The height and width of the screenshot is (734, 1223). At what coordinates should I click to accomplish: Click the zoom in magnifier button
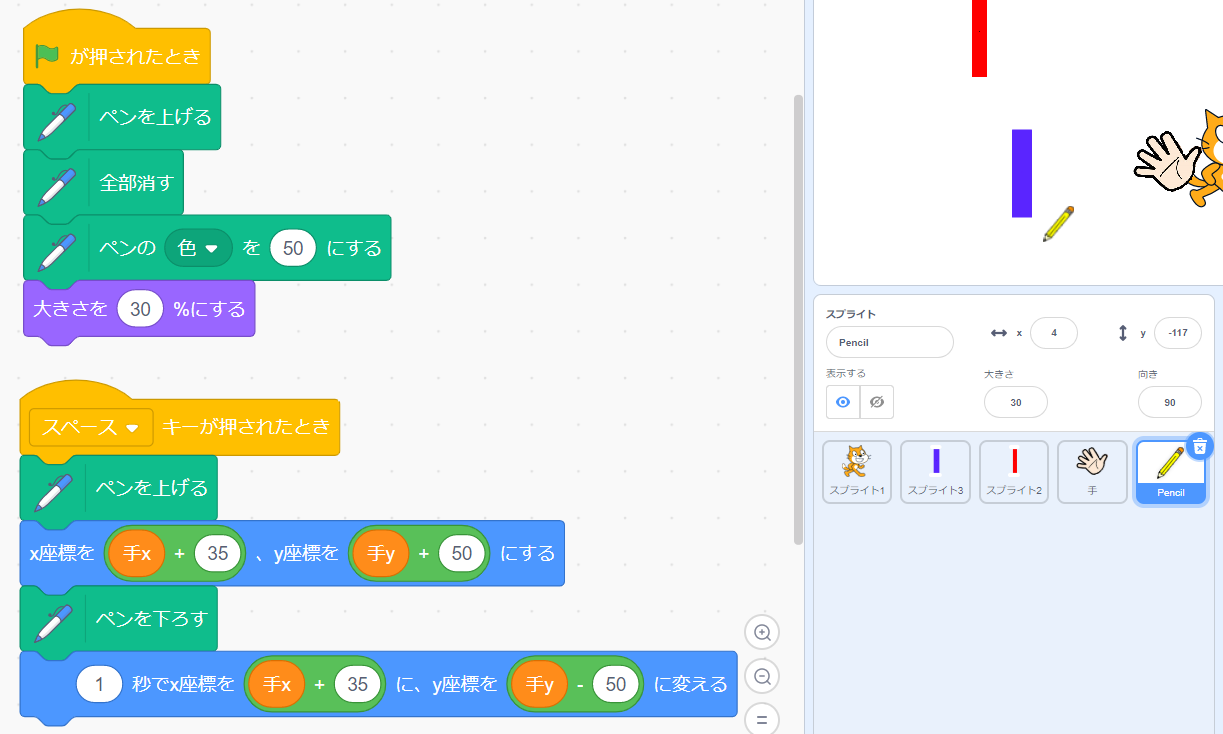[x=762, y=632]
